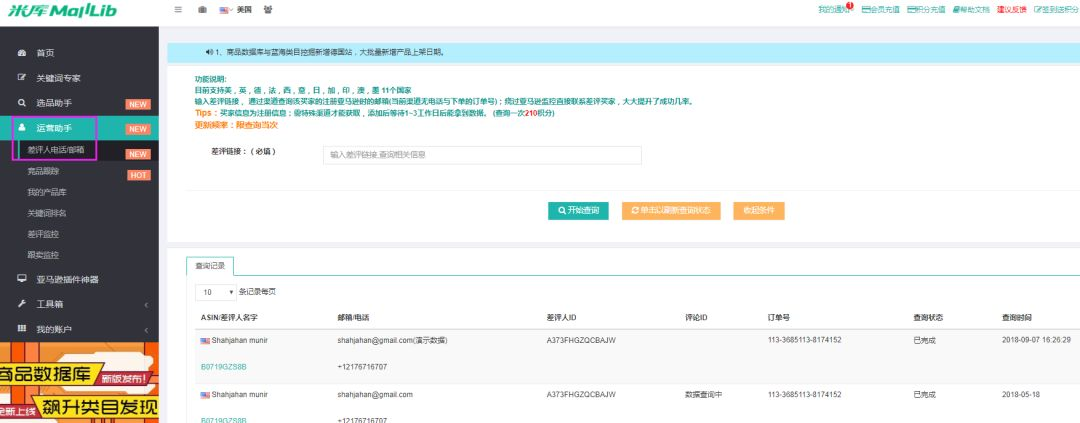Click 数据查询中 cell in second row

pos(703,395)
